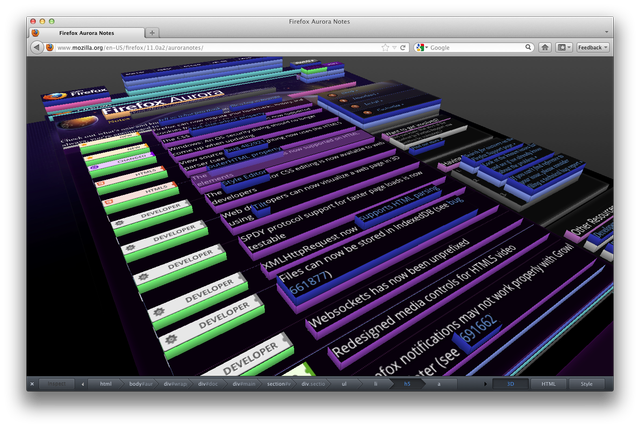
Task: Open the list all tabs dropdown
Action: click(x=607, y=32)
